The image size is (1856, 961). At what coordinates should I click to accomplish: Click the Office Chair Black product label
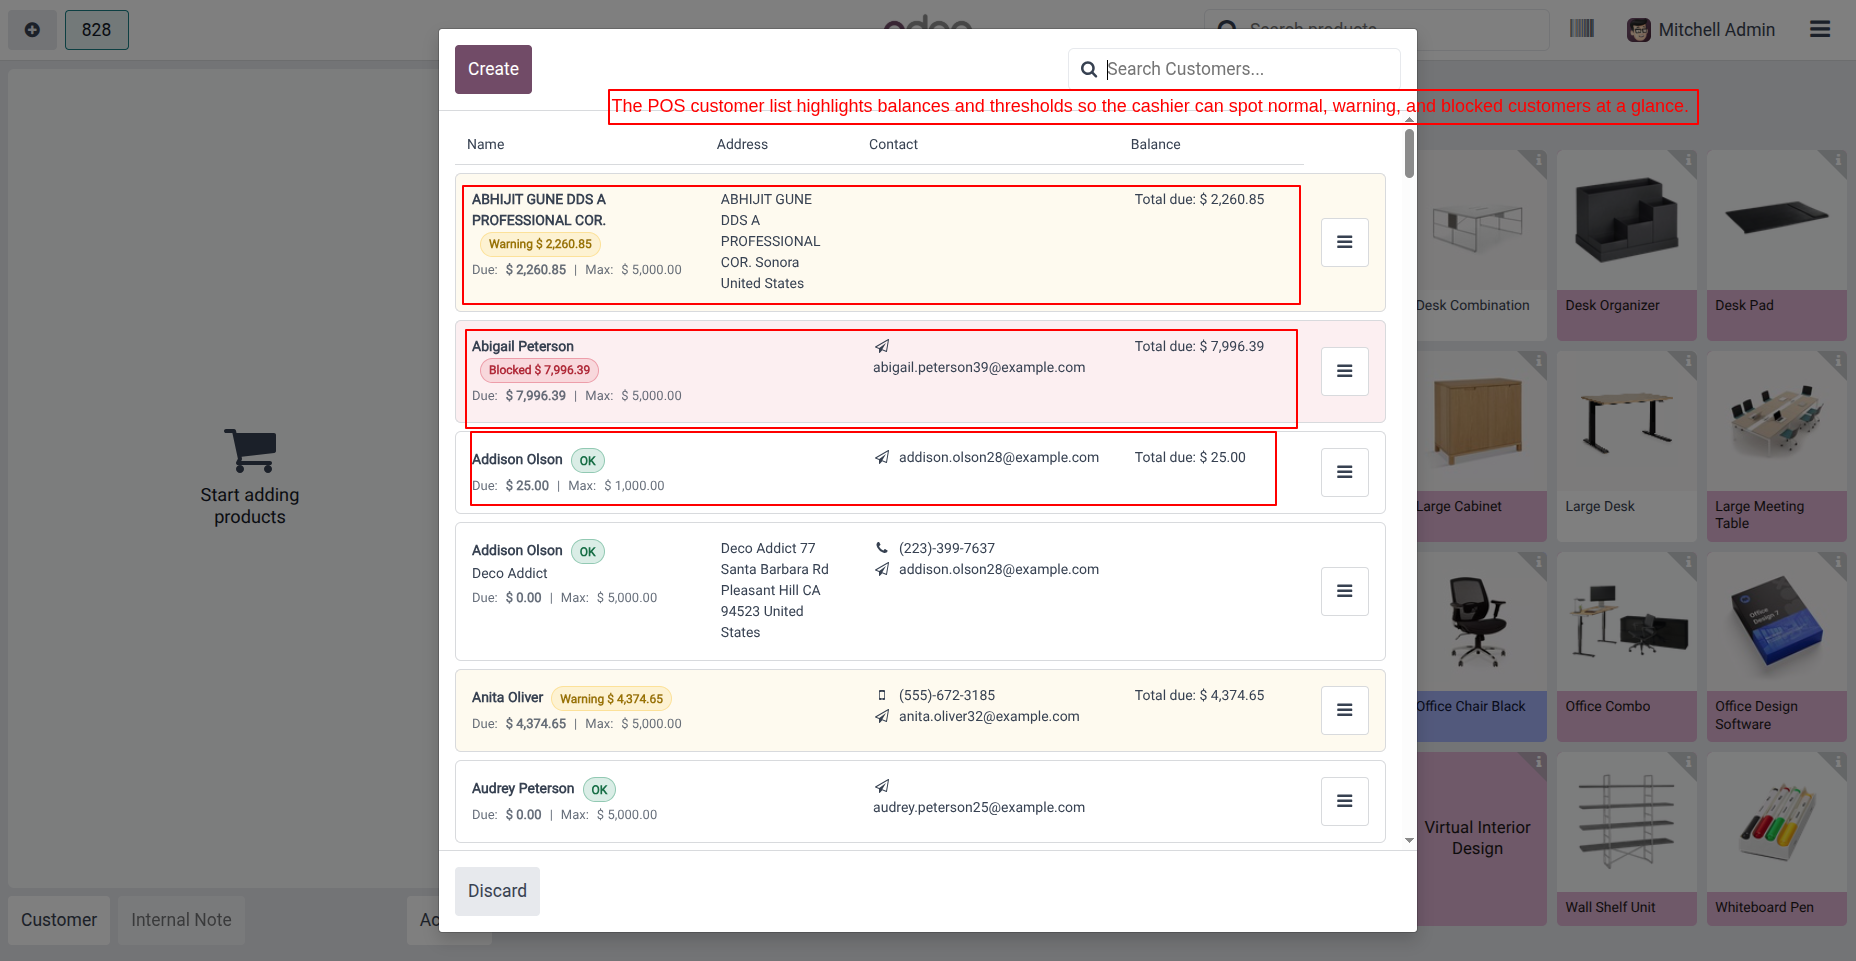click(1471, 706)
